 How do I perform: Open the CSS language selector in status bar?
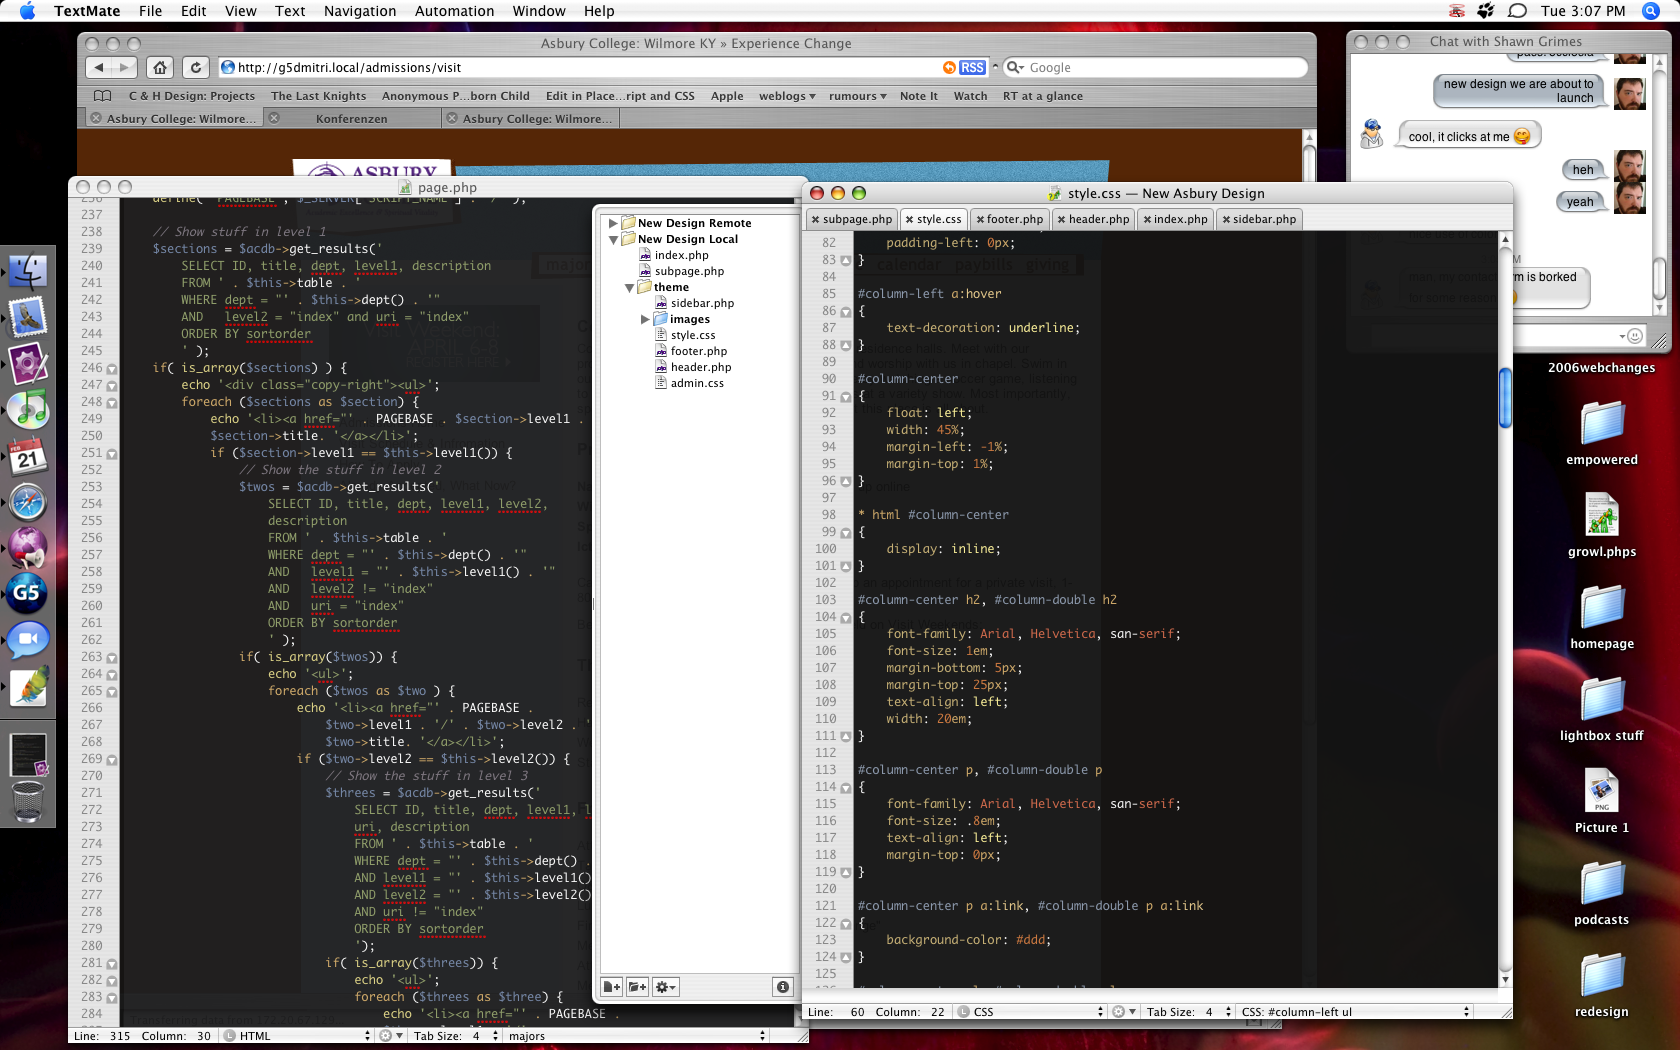1030,1012
